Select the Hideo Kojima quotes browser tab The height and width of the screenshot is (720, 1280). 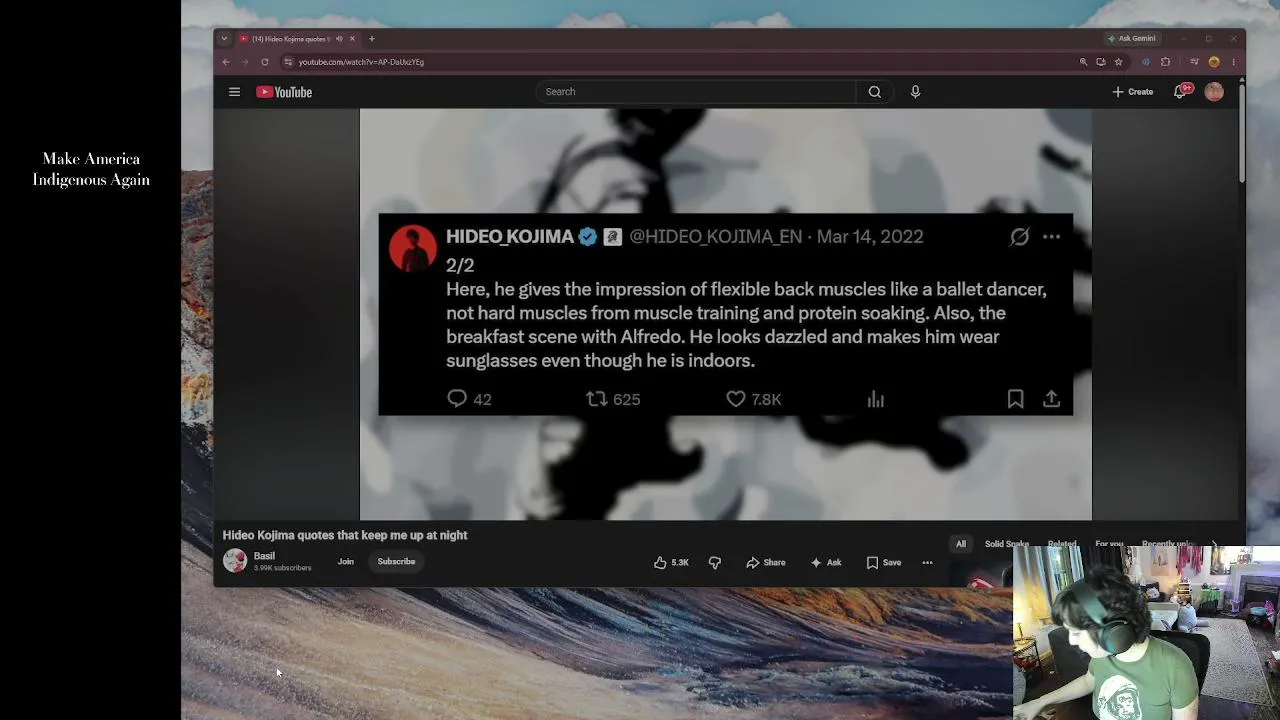point(290,39)
